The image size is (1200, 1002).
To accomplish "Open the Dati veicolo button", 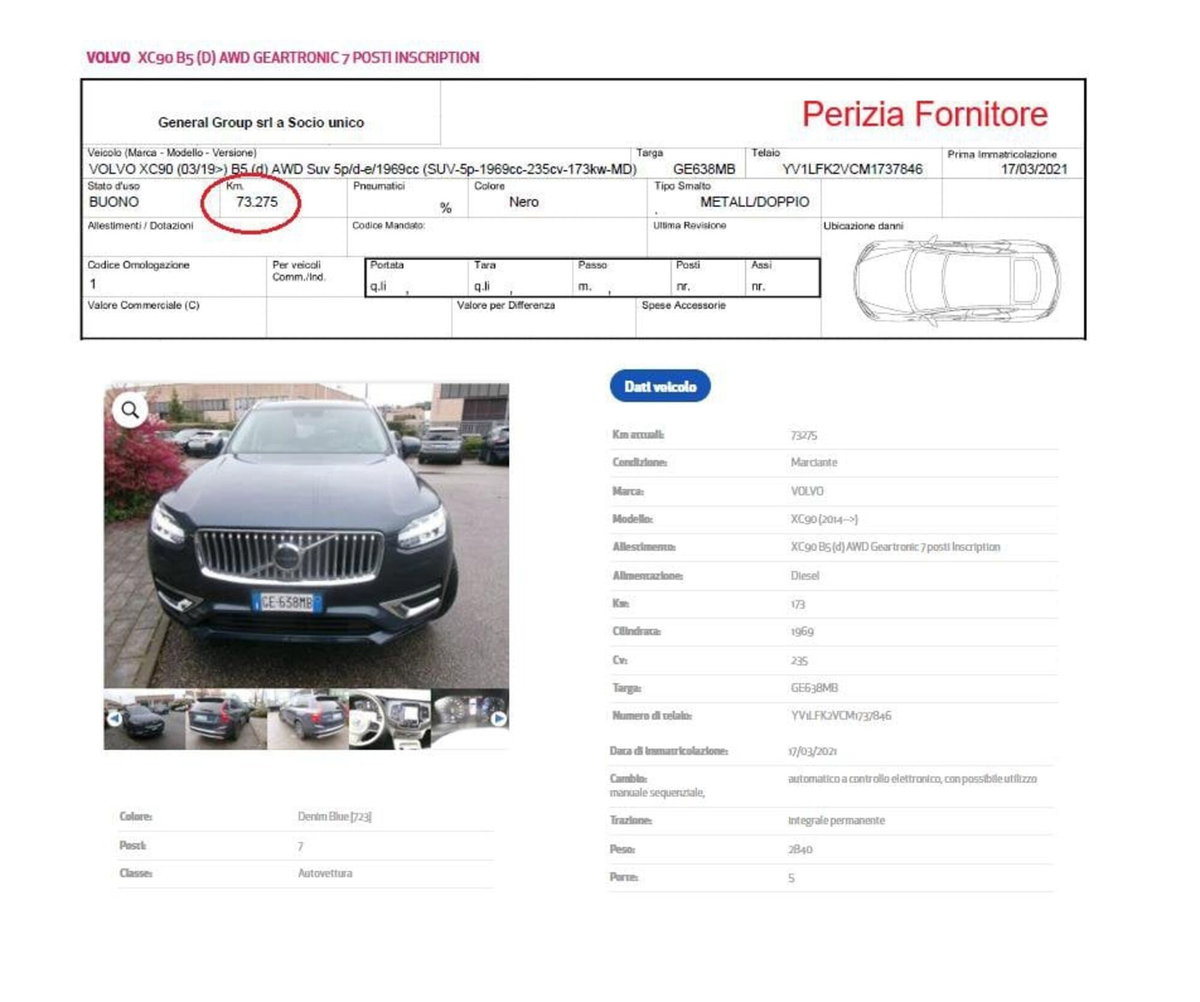I will [660, 386].
